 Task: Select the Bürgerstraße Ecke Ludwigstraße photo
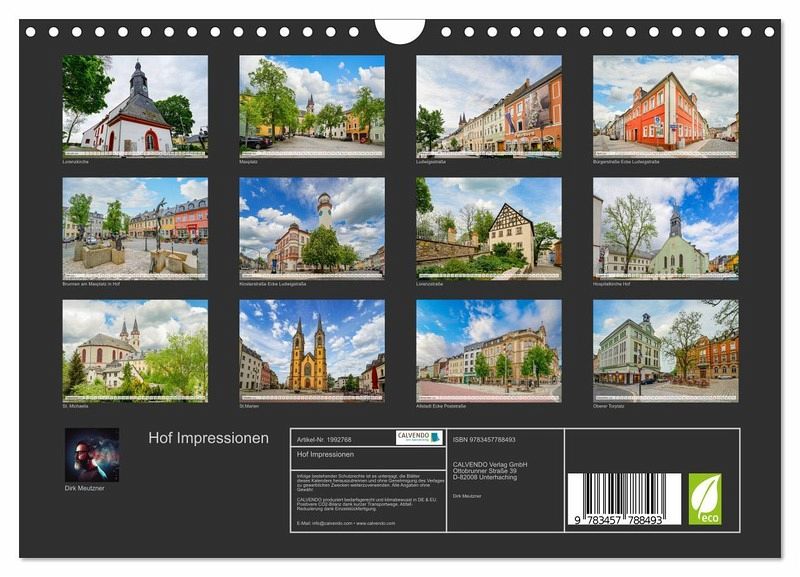[x=665, y=104]
